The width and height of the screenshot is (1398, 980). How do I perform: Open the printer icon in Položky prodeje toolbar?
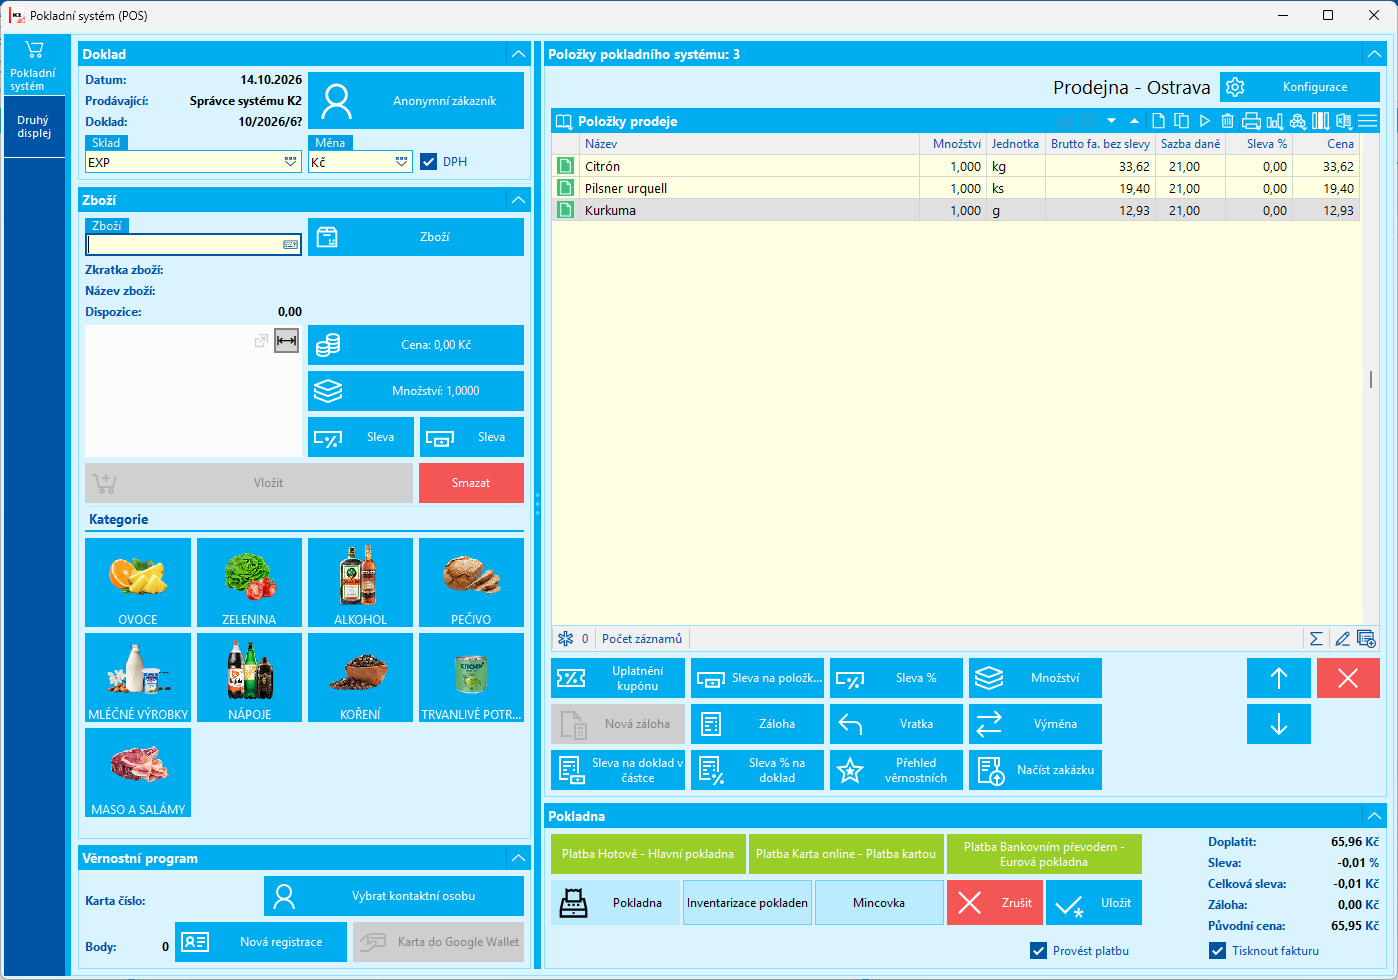click(1251, 121)
